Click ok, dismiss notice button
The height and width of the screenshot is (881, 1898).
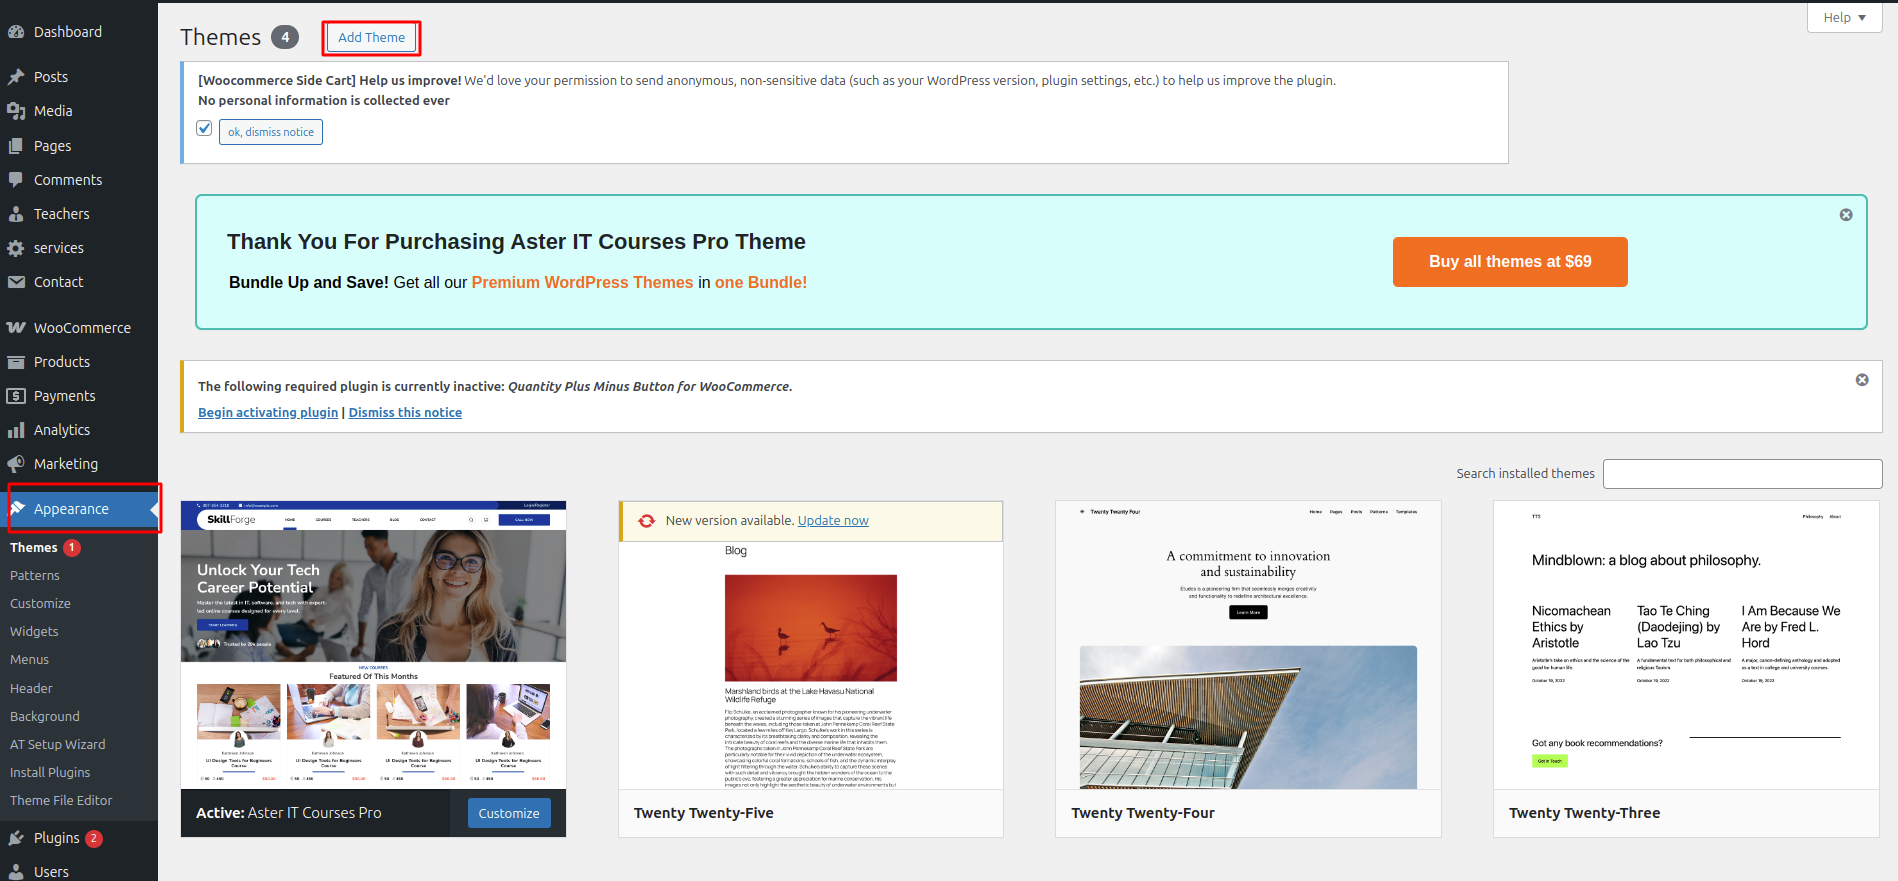271,132
